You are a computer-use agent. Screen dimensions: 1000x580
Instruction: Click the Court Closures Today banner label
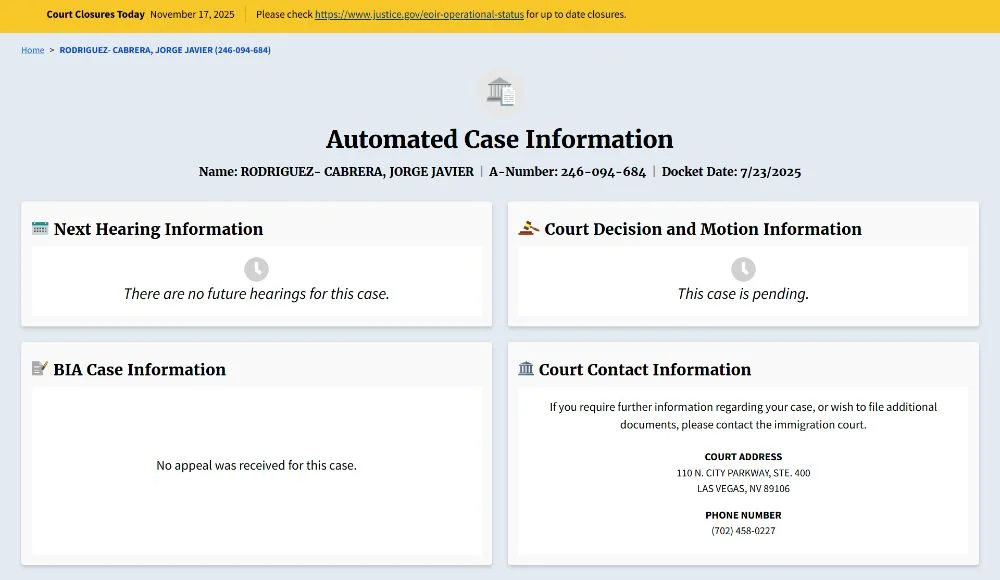pyautogui.click(x=96, y=15)
